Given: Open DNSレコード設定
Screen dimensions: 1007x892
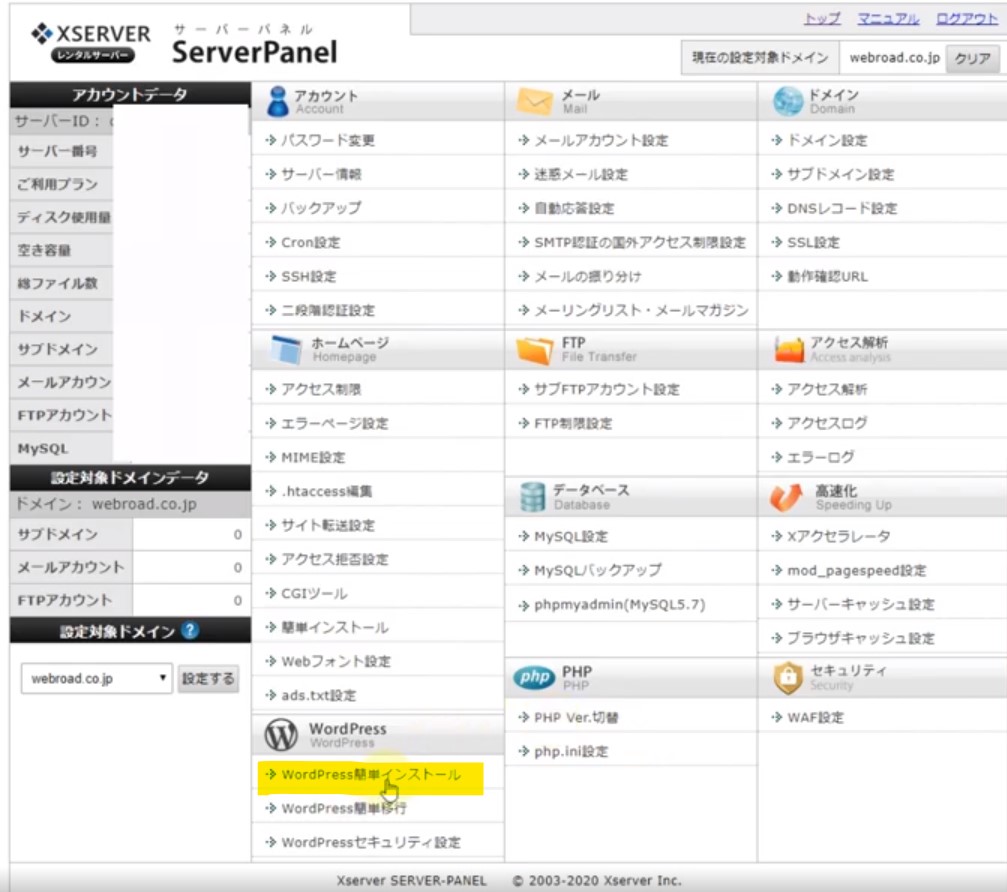Looking at the screenshot, I should (x=842, y=208).
